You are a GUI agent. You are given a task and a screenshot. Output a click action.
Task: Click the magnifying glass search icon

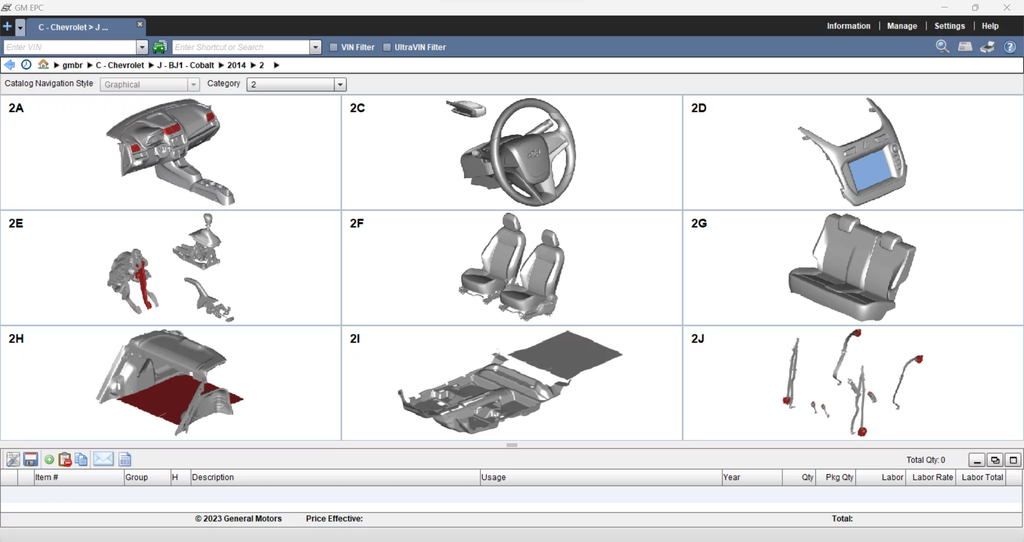click(x=942, y=47)
